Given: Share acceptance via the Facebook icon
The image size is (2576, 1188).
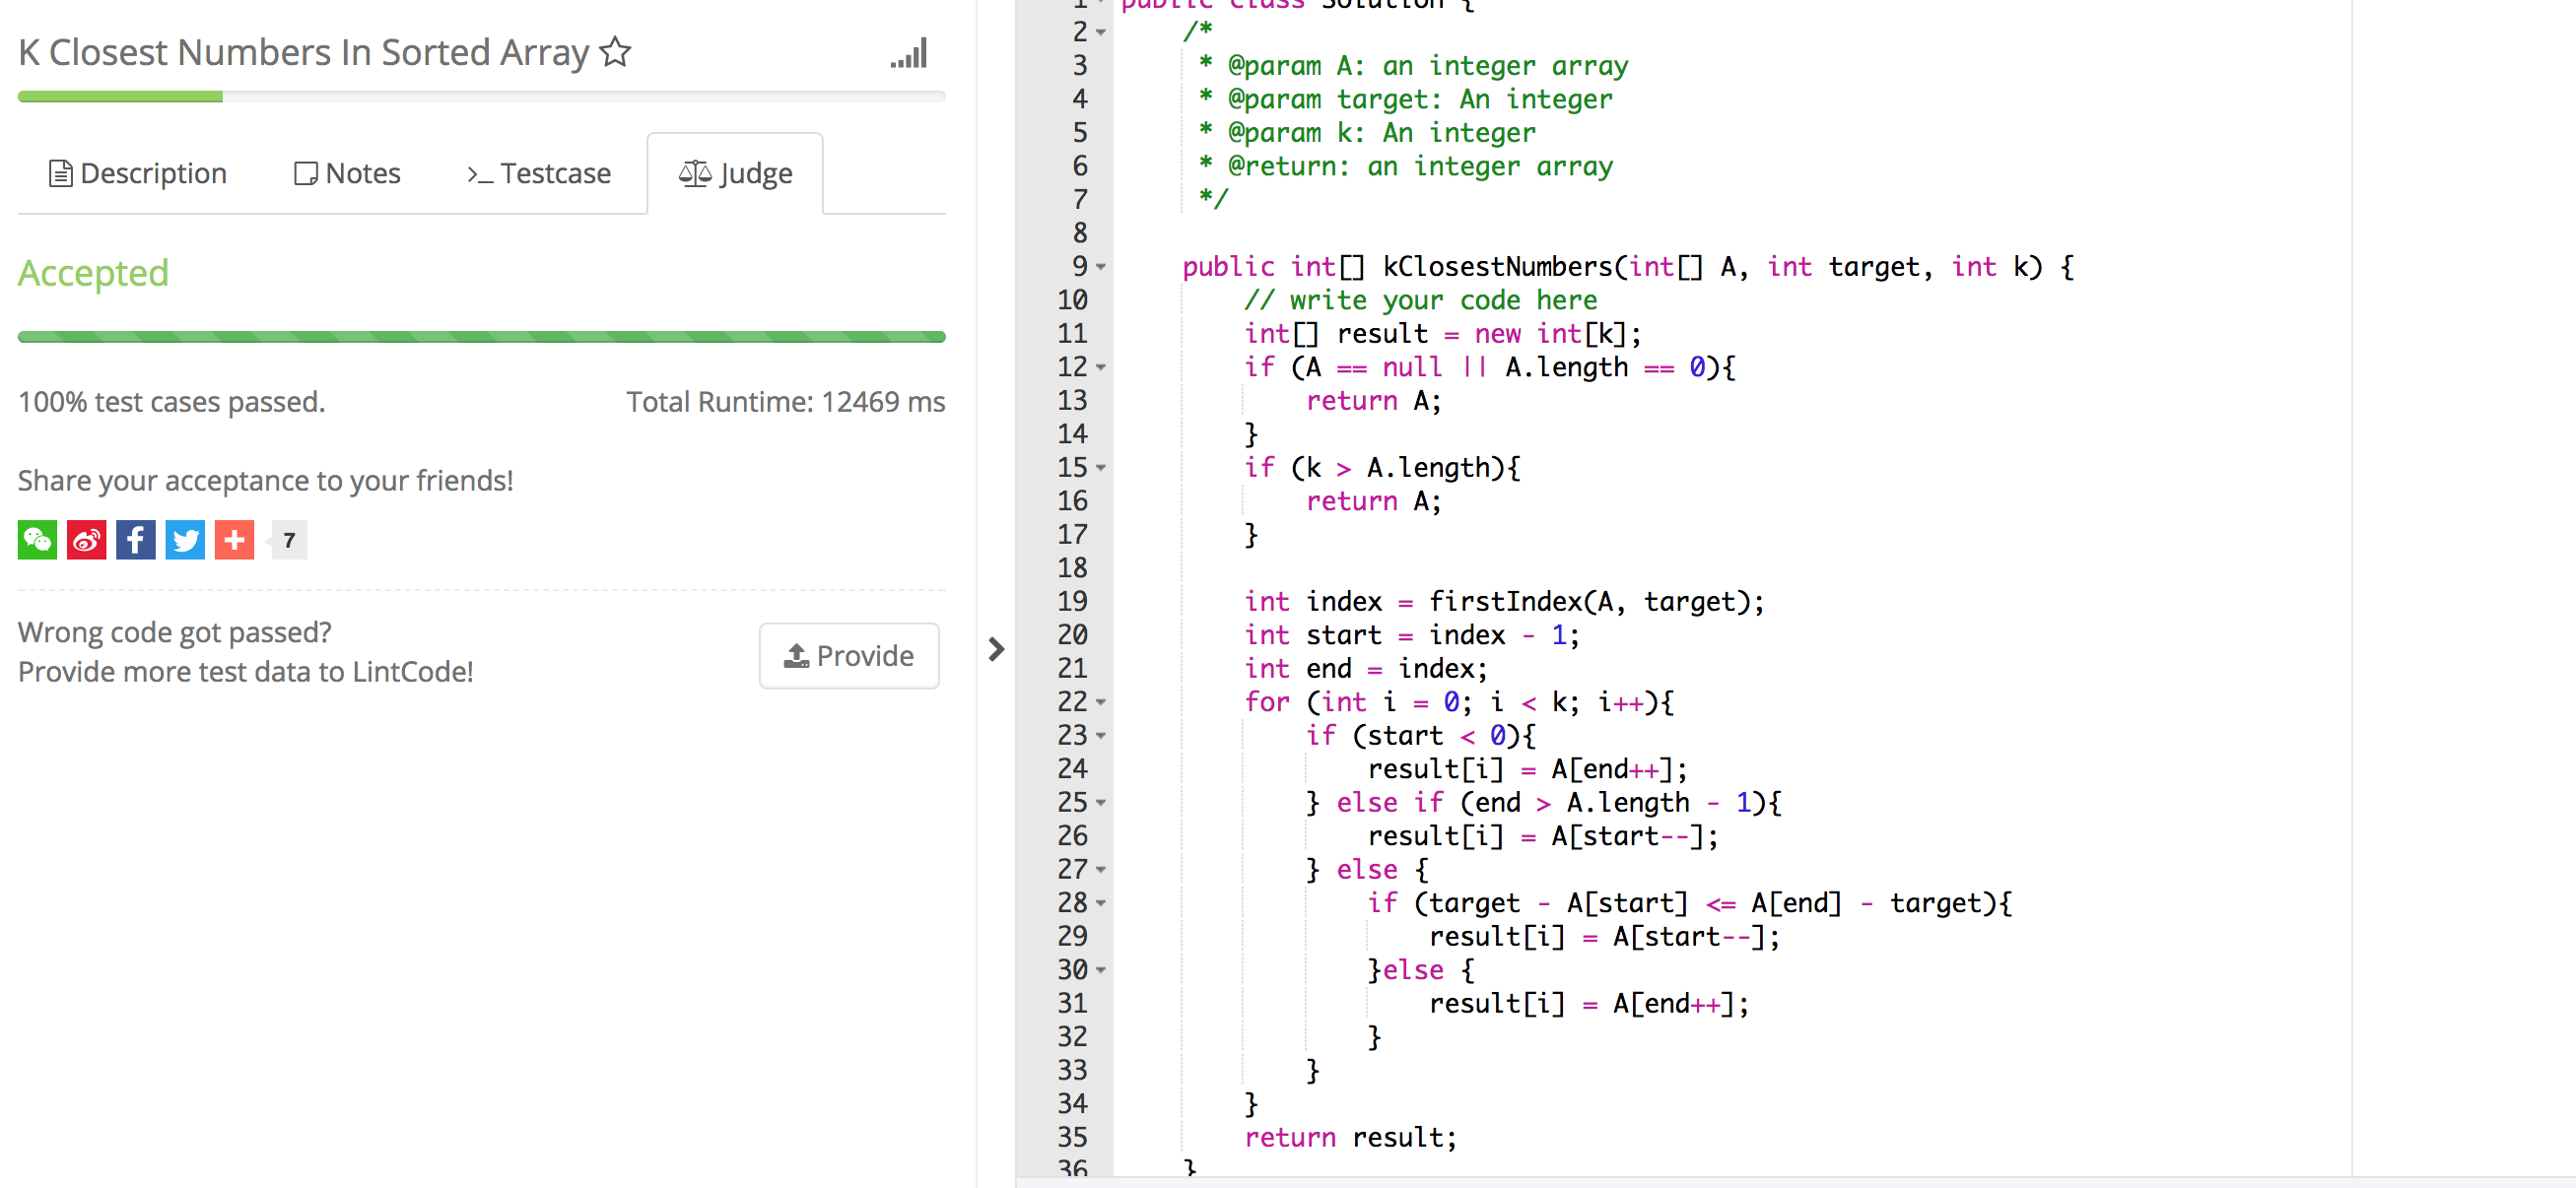Looking at the screenshot, I should click(x=135, y=540).
